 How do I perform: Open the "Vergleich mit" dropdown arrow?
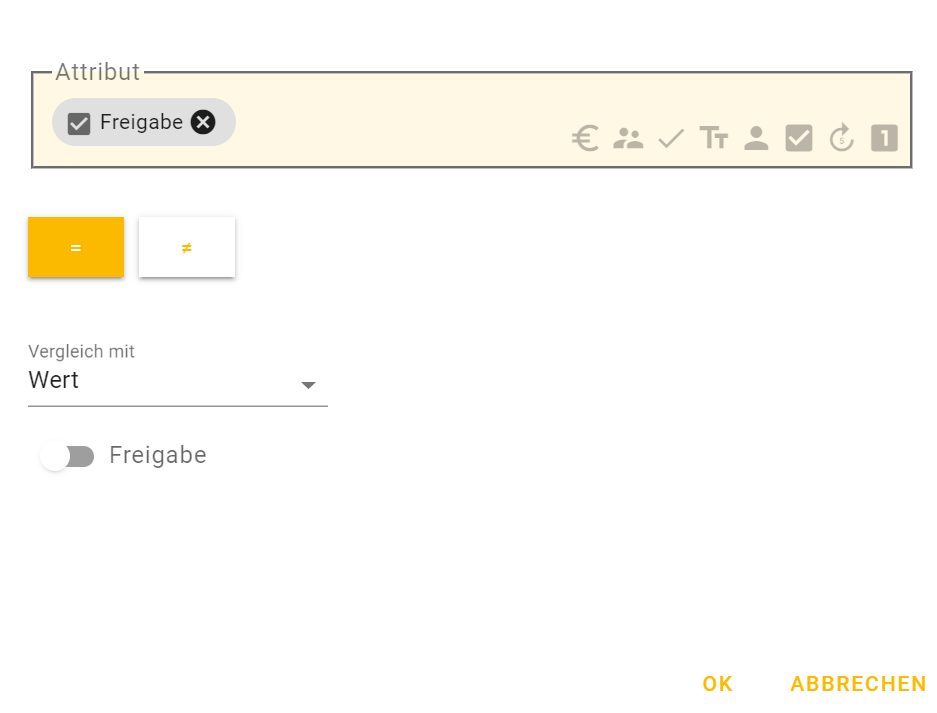(308, 385)
